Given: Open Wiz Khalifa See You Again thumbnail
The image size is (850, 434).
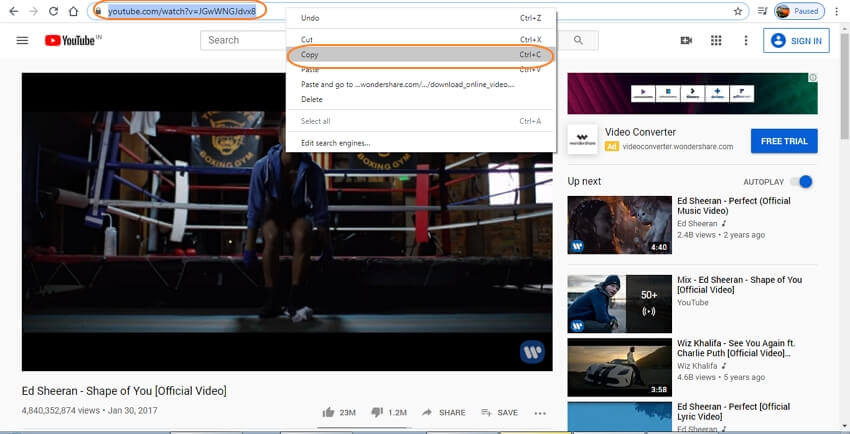Looking at the screenshot, I should 620,367.
